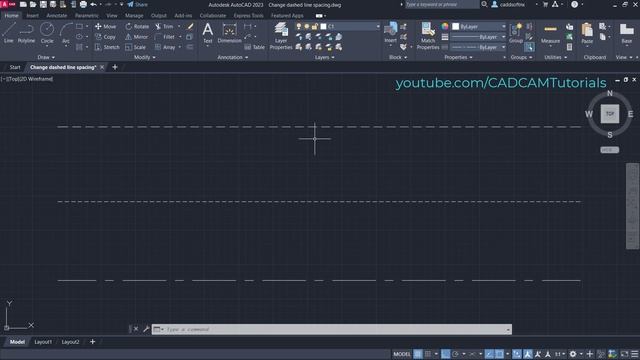Select the Erase tool icon
This screenshot has width=640, height=360.
pos(190,27)
